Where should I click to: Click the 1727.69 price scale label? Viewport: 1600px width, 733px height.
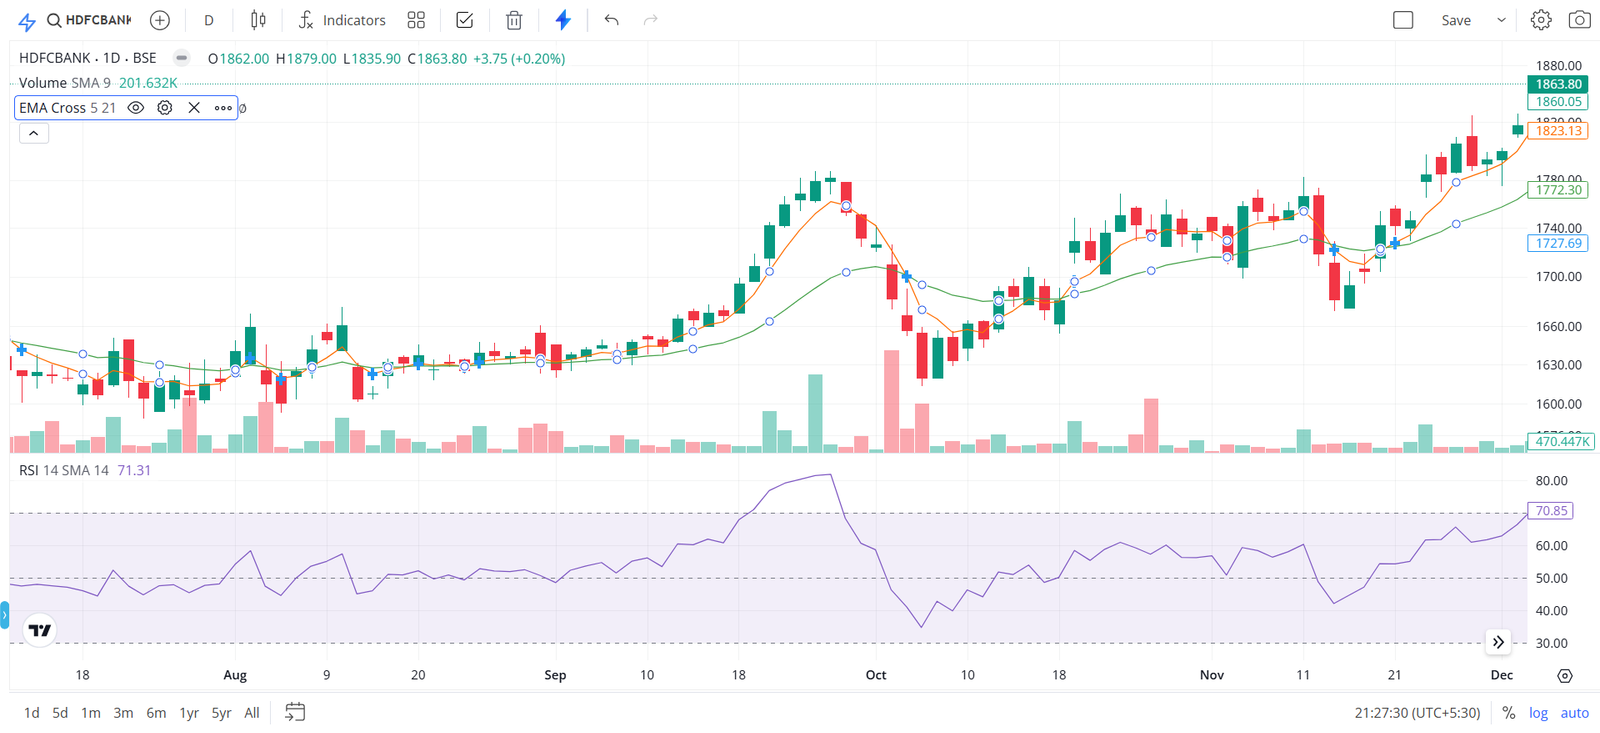[x=1559, y=243]
